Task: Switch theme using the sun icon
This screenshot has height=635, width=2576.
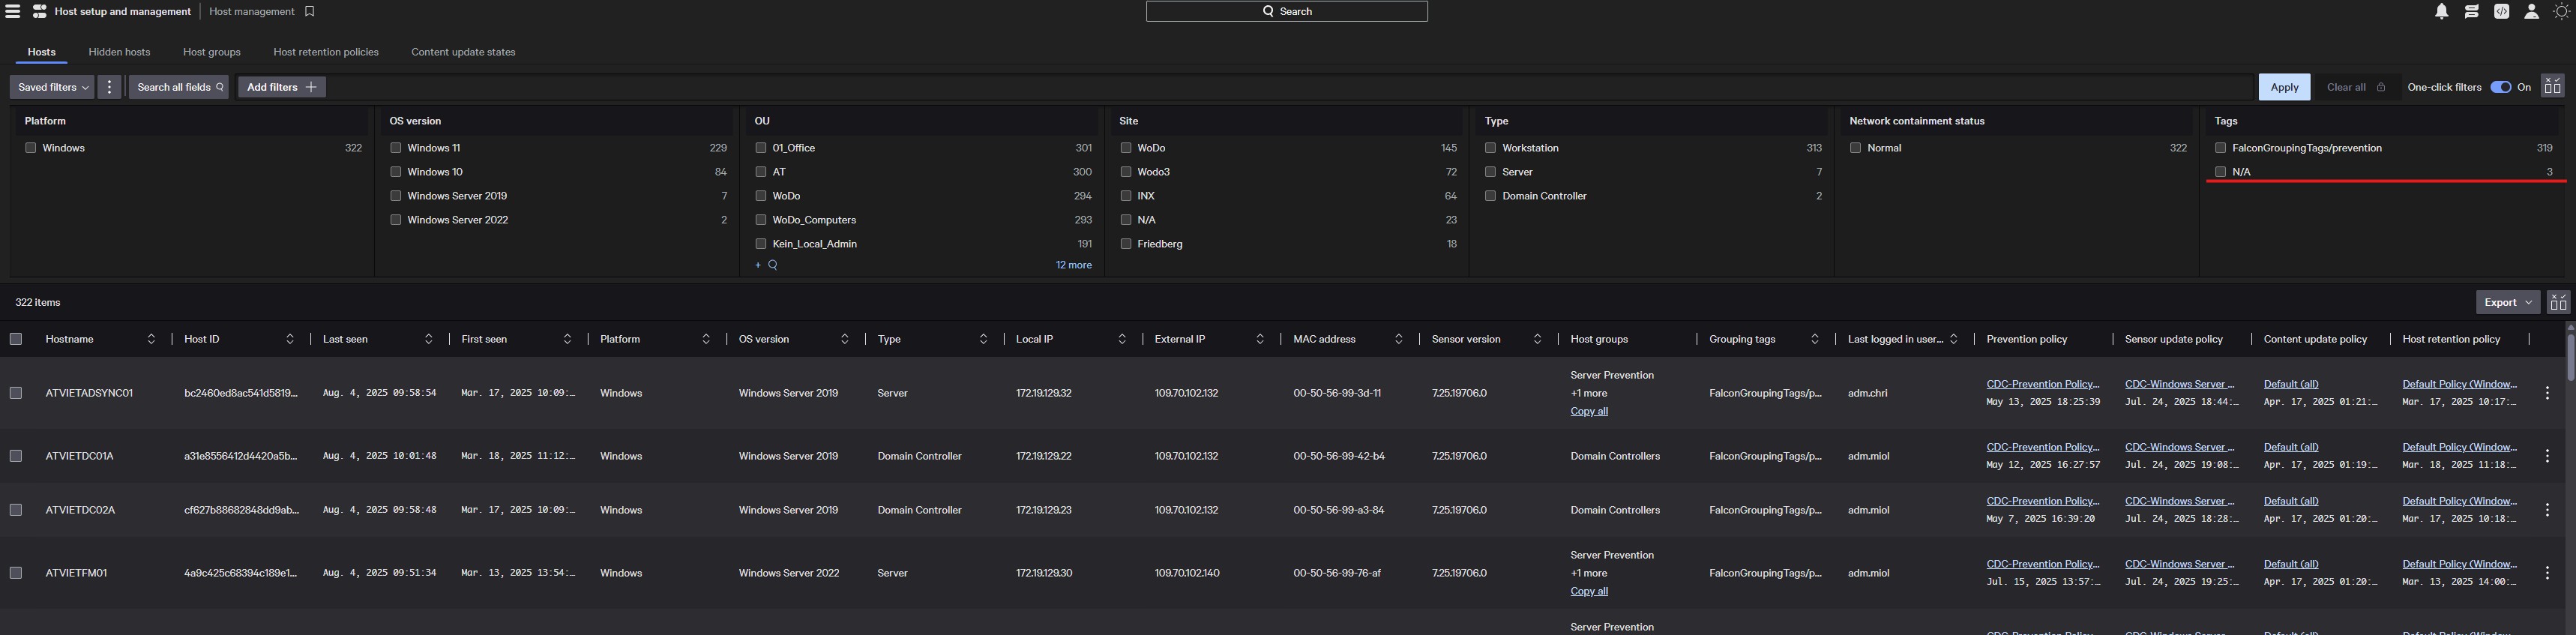Action: 2561,11
